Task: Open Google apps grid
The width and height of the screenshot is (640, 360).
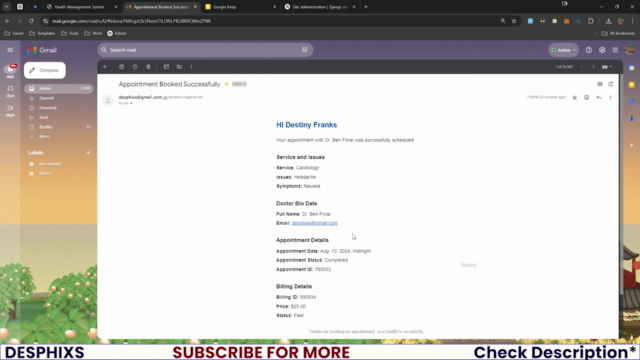Action: tap(615, 50)
